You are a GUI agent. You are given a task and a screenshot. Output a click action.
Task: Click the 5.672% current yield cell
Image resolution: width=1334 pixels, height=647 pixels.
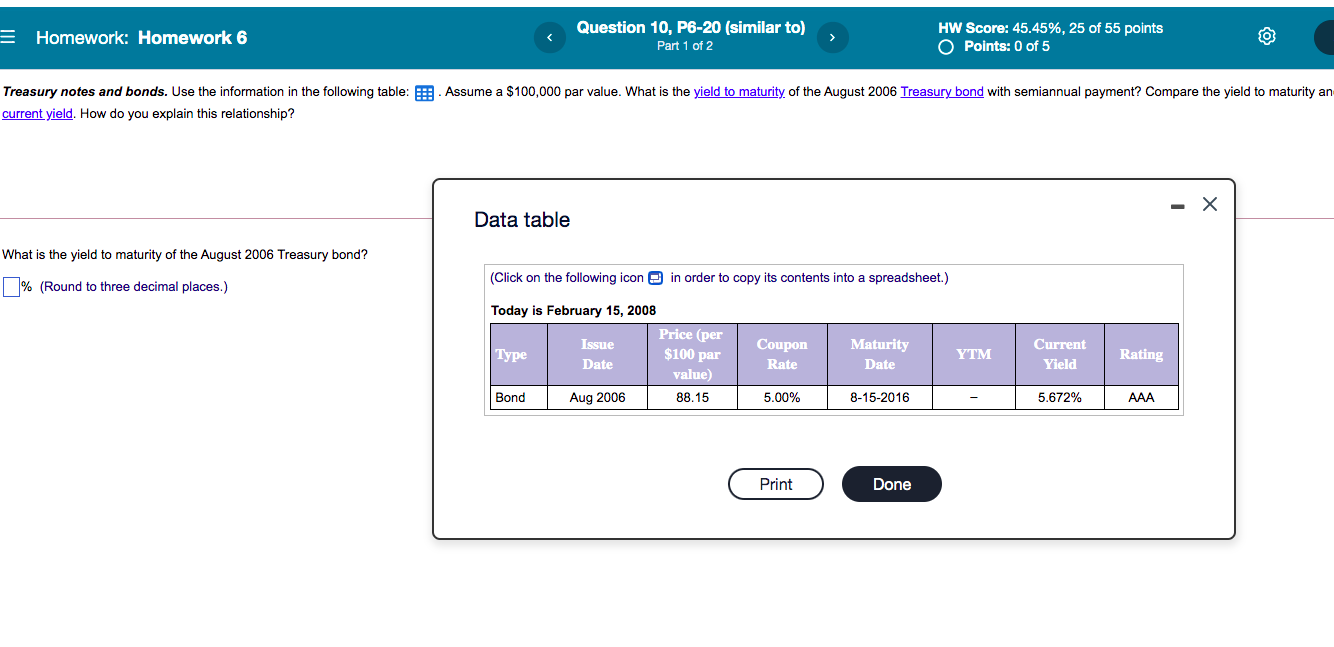(x=1060, y=398)
